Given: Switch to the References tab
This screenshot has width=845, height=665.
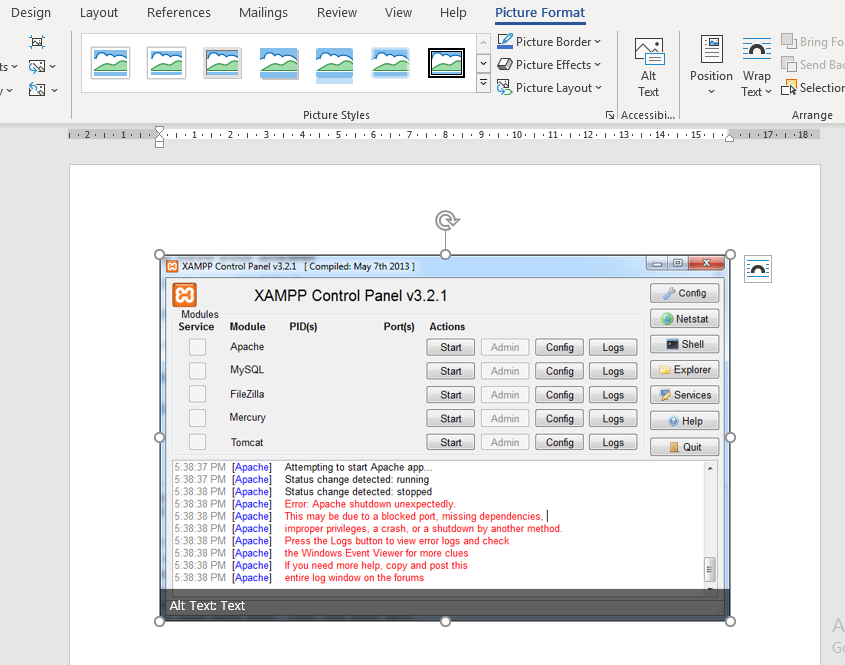Looking at the screenshot, I should click(x=179, y=12).
